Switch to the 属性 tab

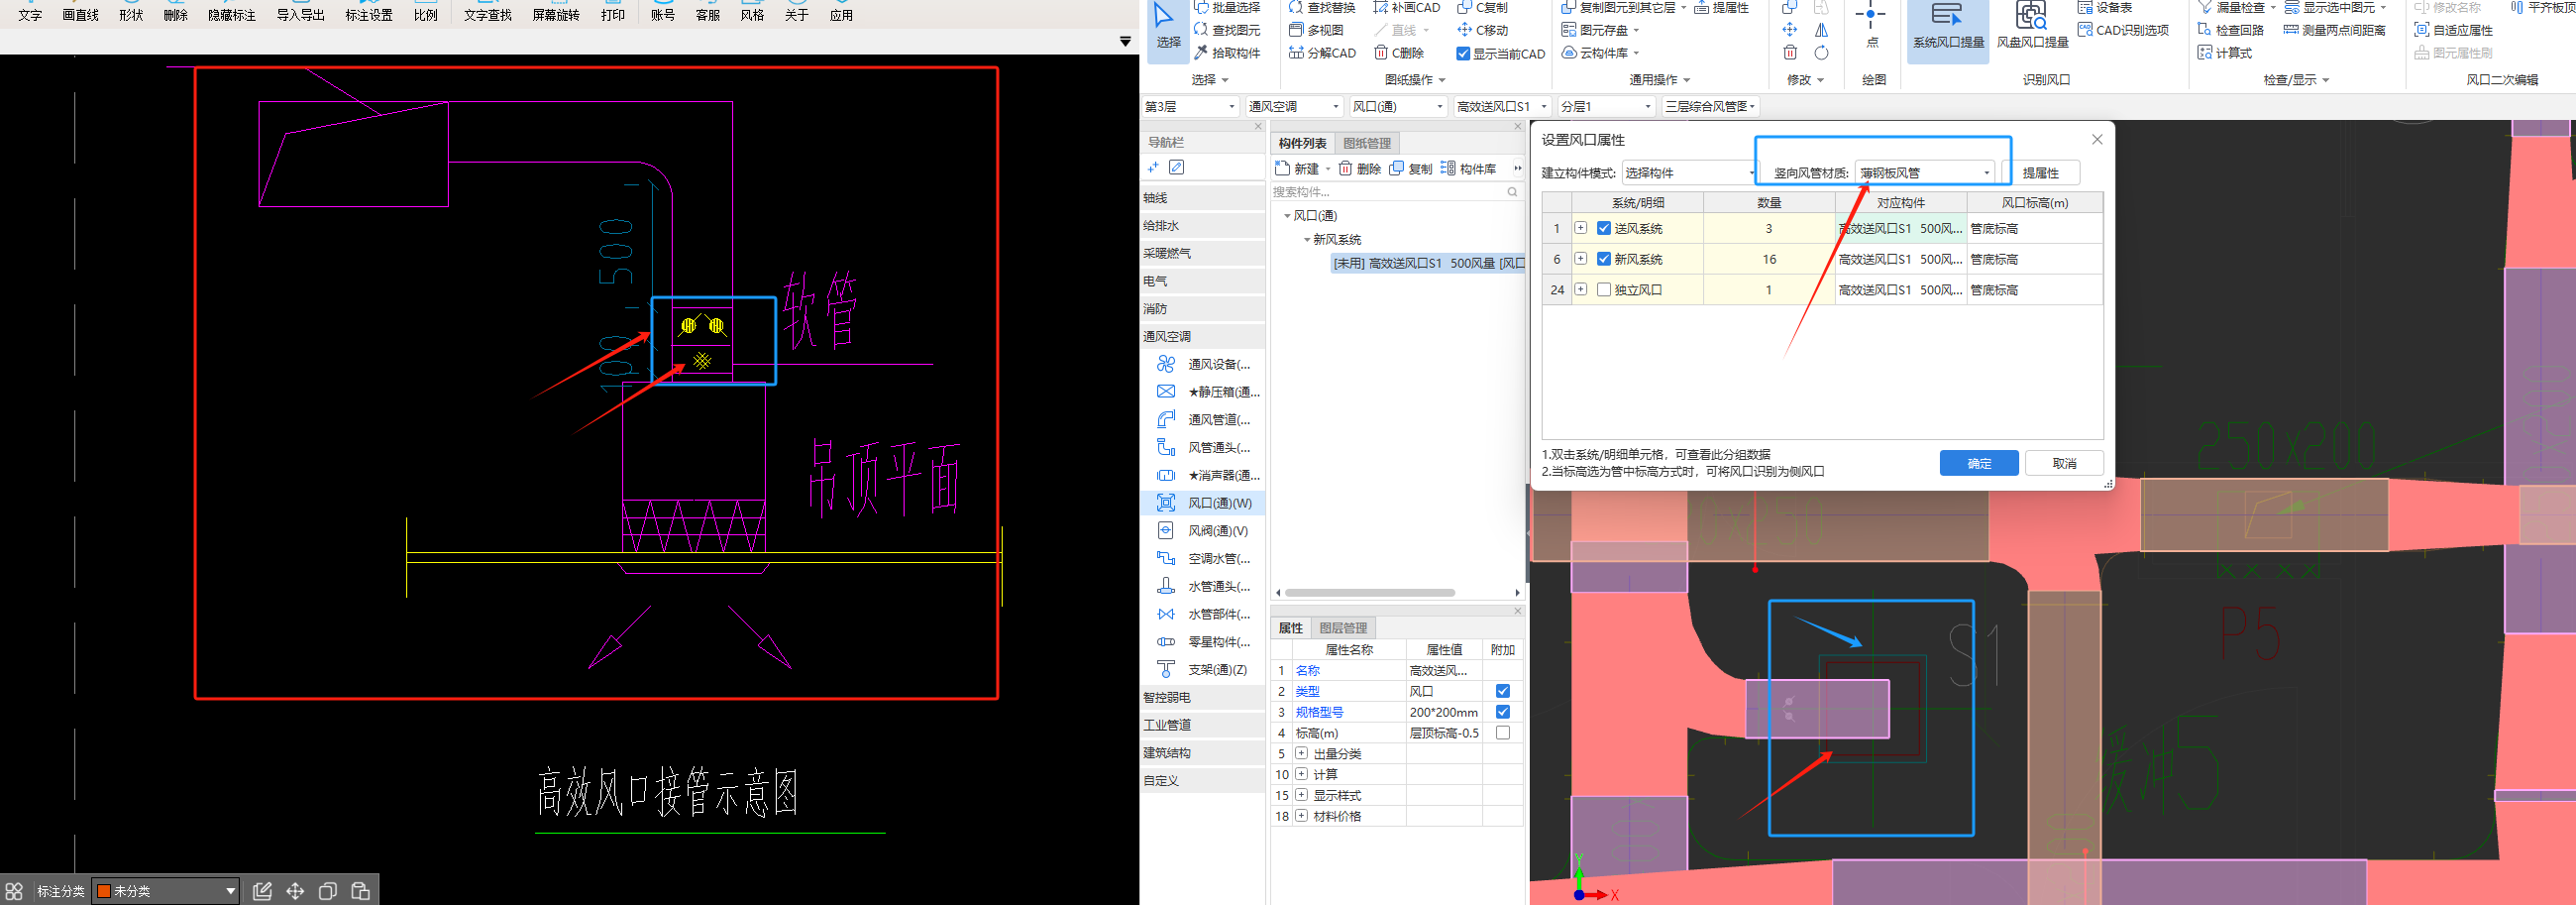coord(1290,628)
